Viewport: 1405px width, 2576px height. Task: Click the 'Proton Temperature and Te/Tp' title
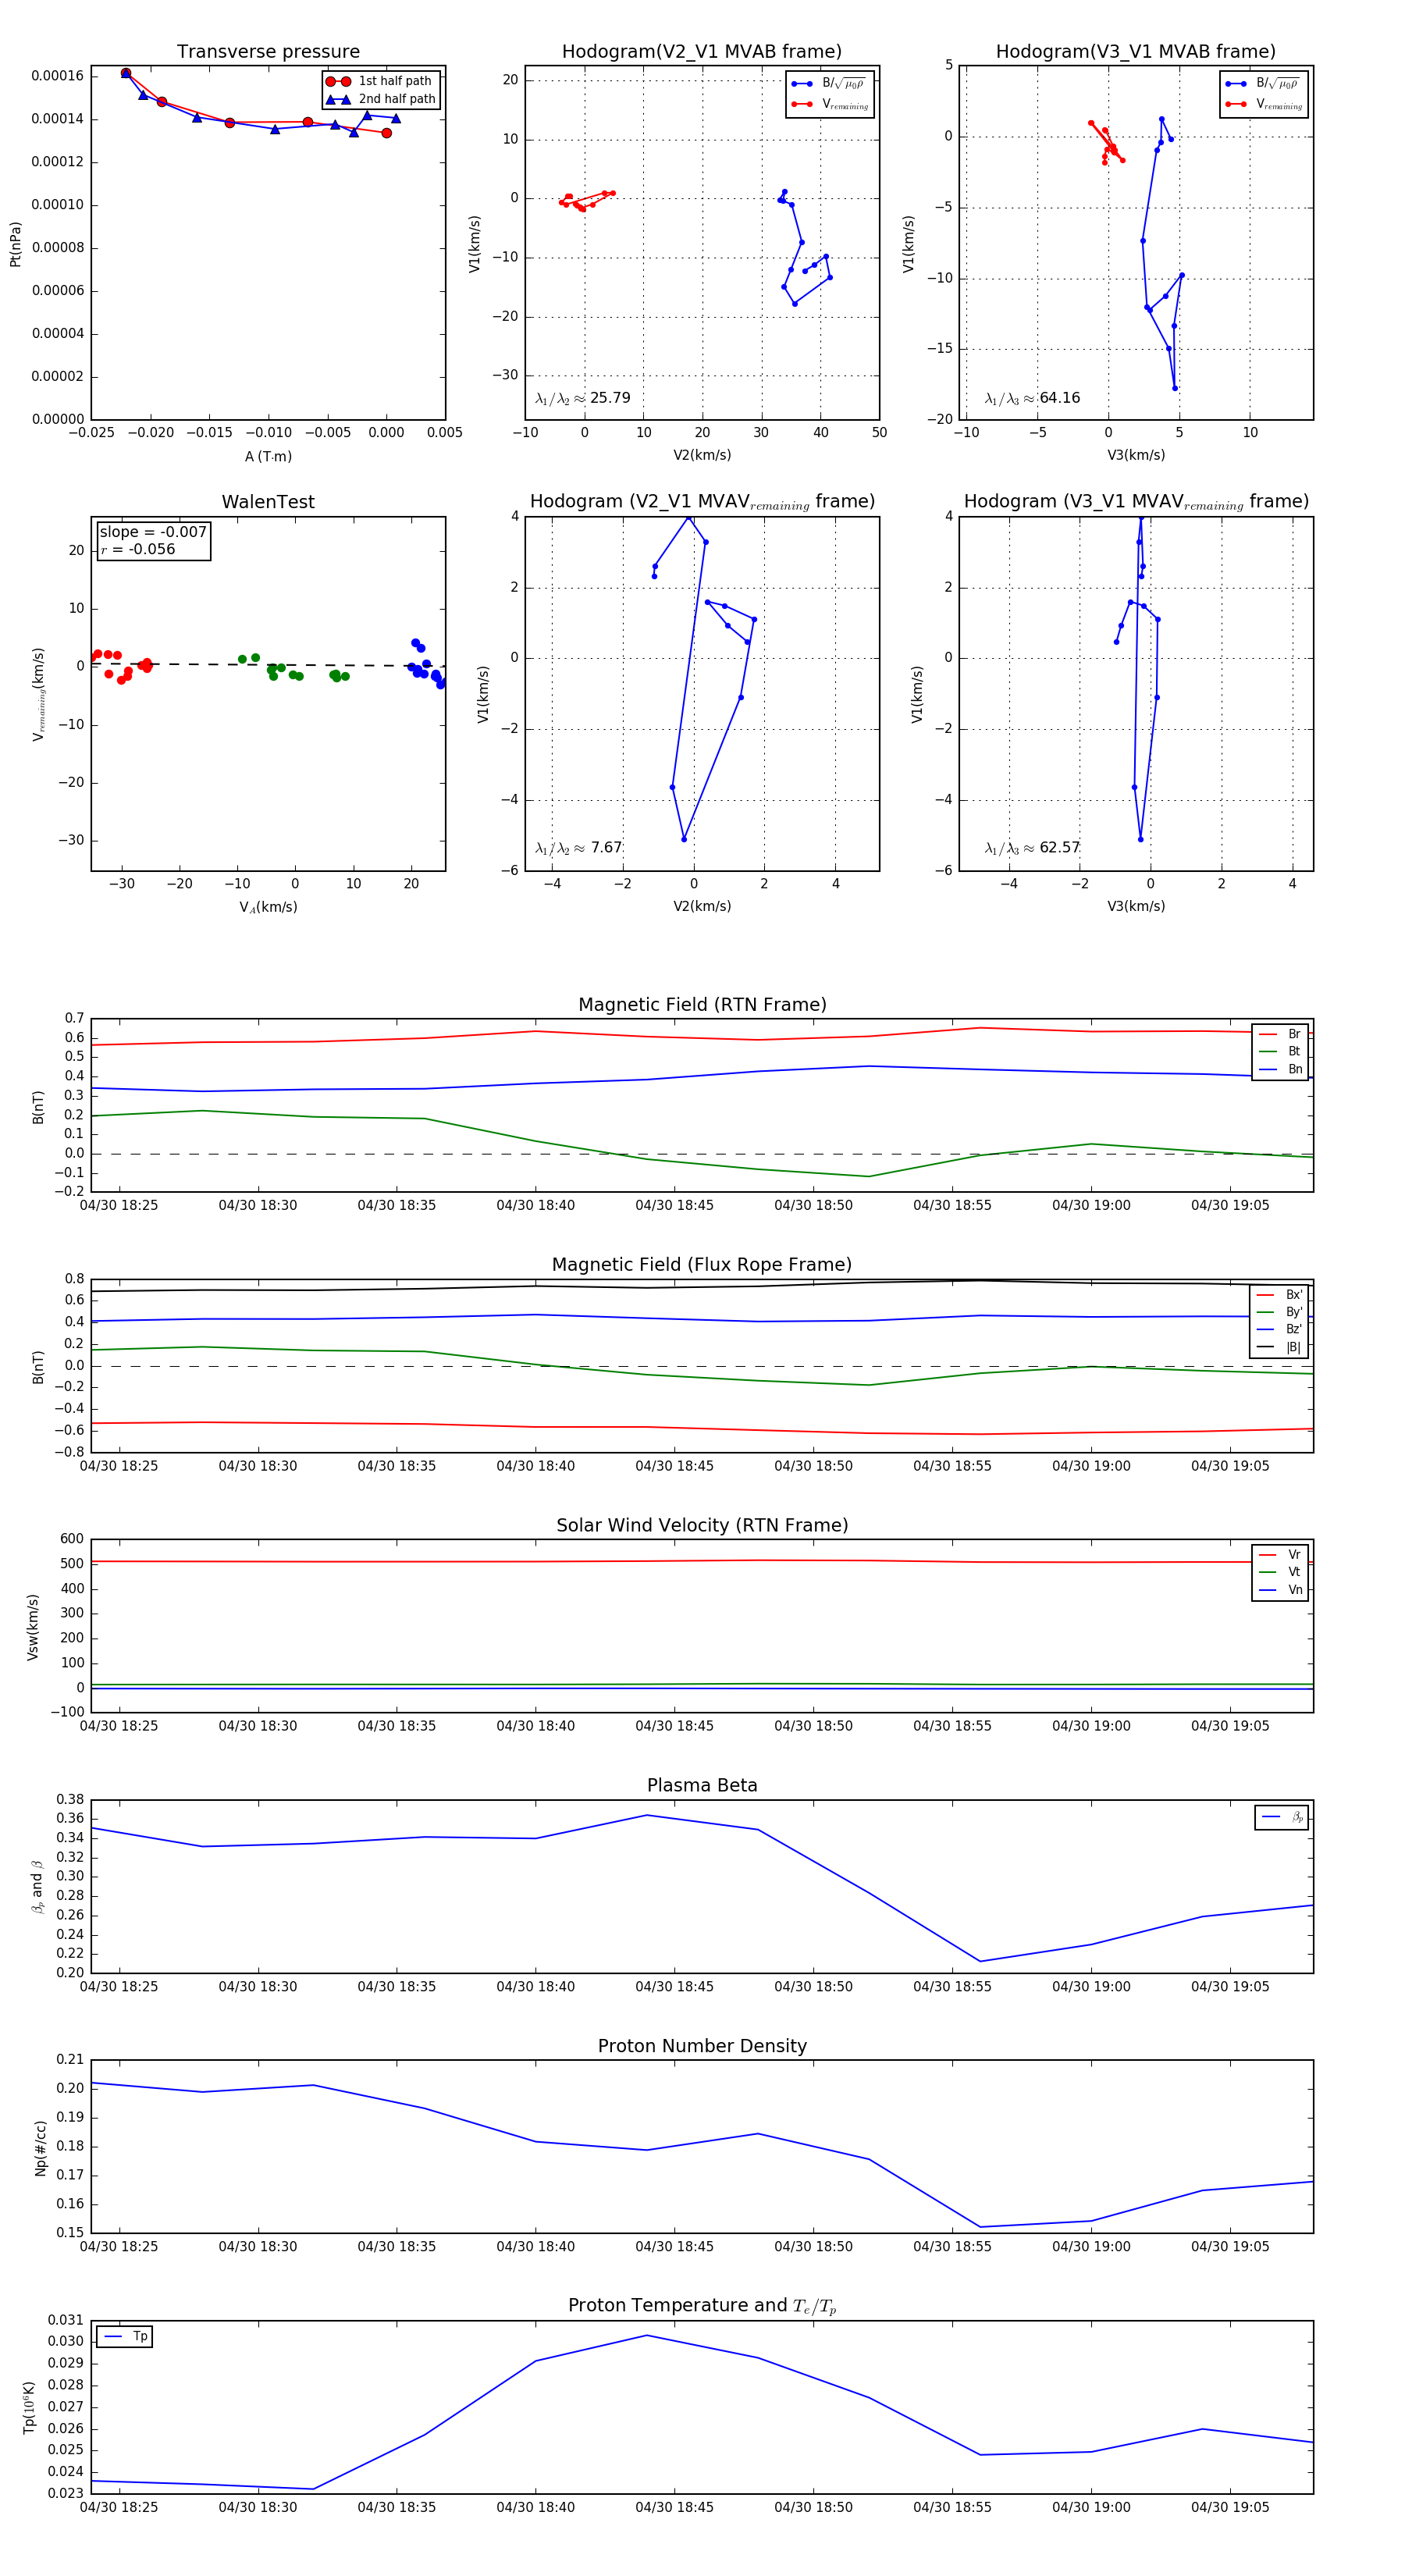702,2305
